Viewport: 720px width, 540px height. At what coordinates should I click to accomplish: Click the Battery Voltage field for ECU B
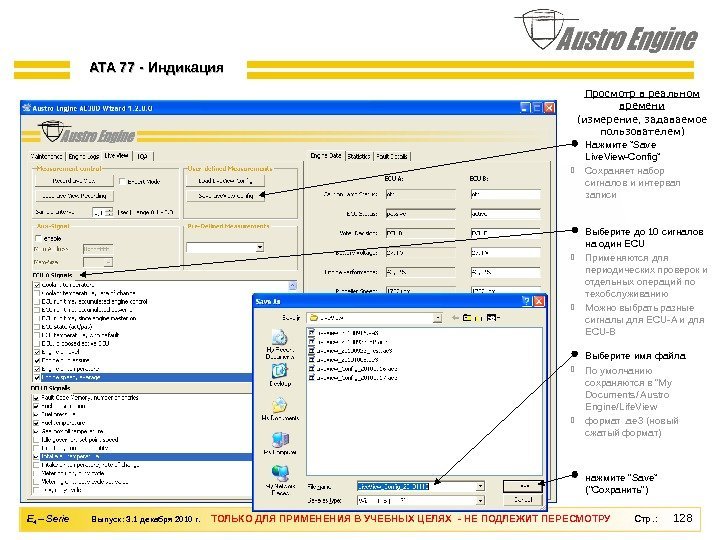click(505, 253)
